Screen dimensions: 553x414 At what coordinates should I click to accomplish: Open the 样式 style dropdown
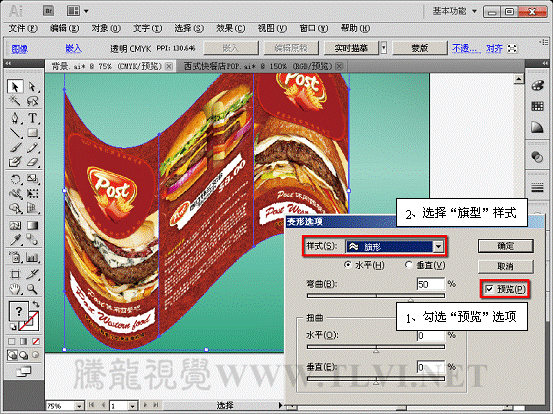pos(438,246)
